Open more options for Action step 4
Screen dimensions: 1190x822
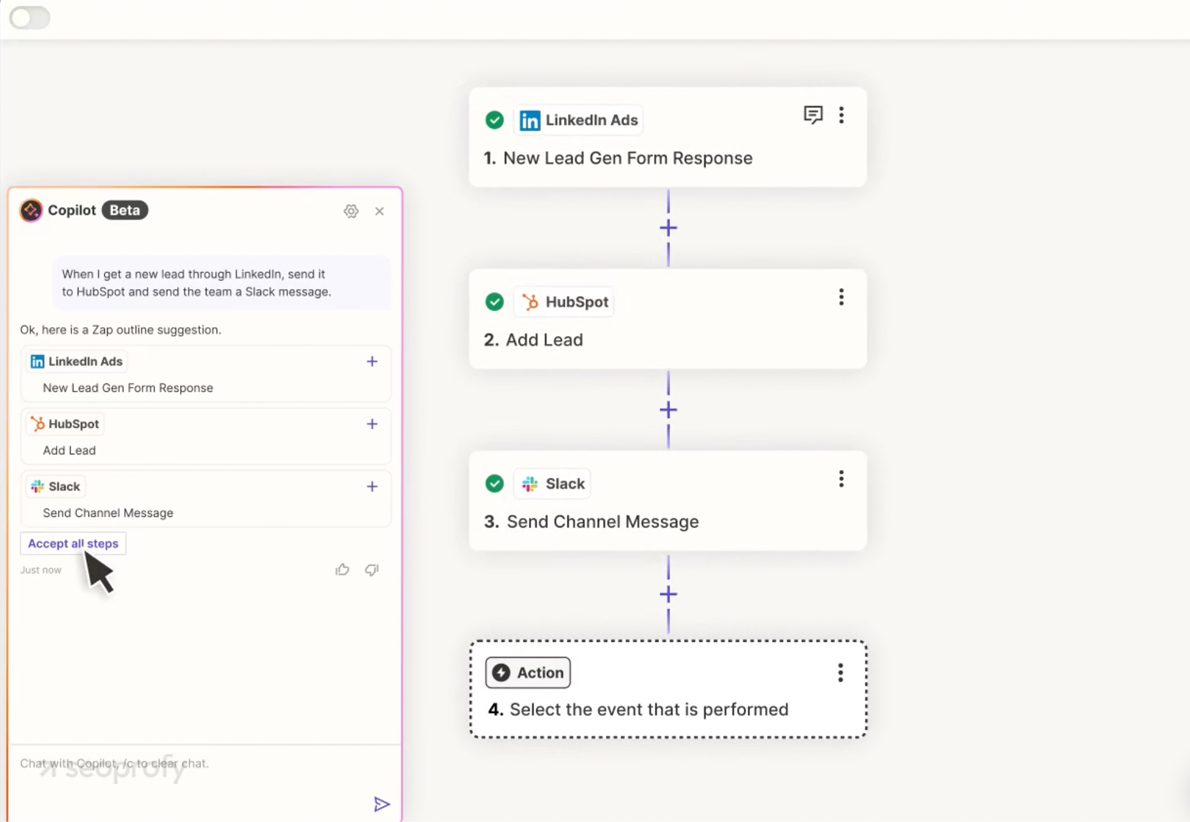(840, 672)
